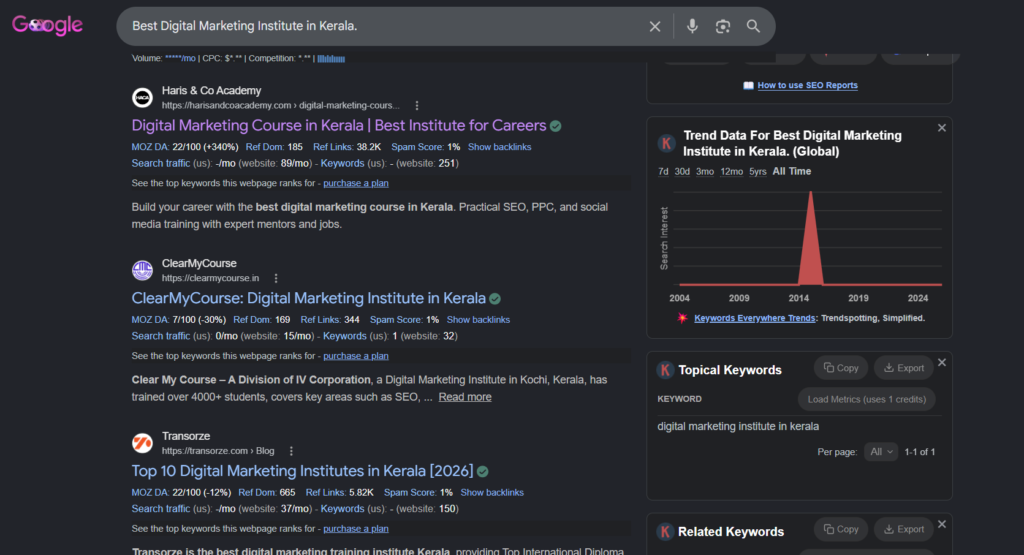Open Top 10 Digital Marketing Institutes result title
The height and width of the screenshot is (555, 1024).
point(302,471)
